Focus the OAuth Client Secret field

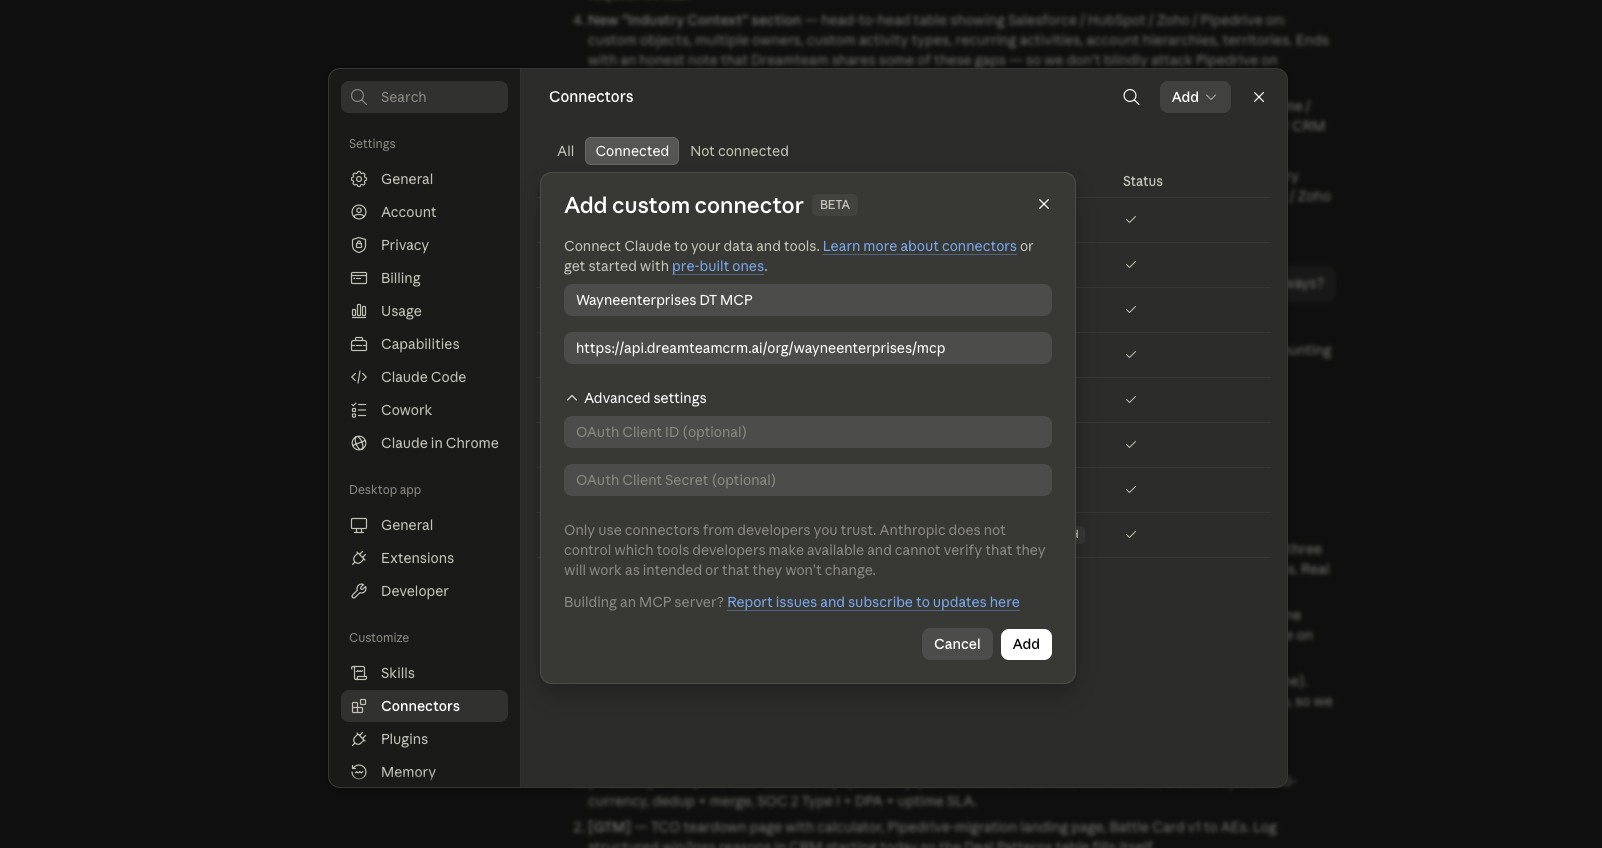click(808, 480)
